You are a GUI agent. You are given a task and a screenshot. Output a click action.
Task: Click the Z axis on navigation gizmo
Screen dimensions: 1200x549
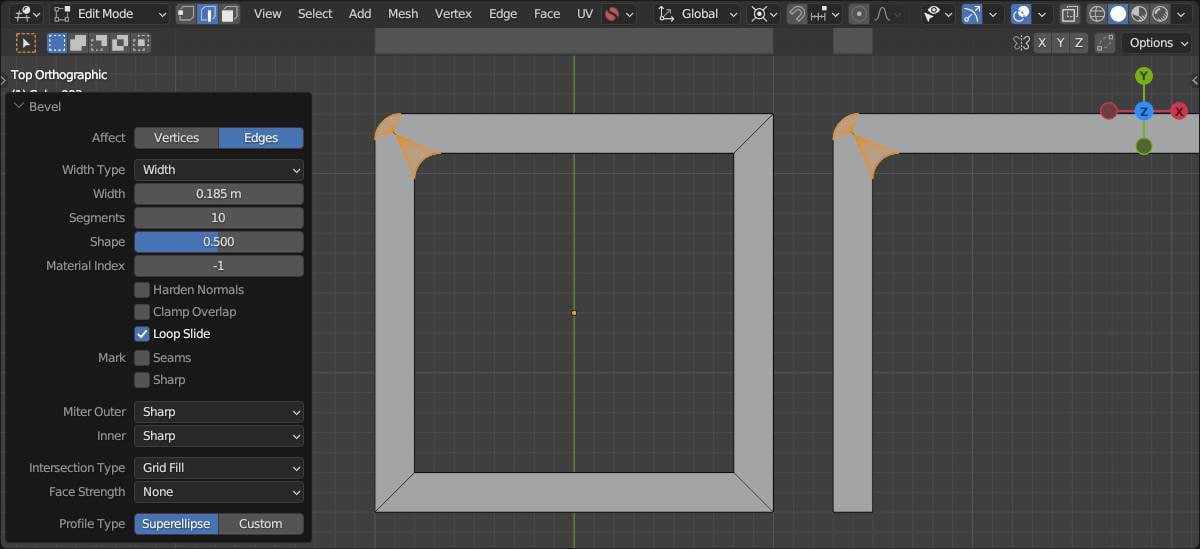point(1144,111)
